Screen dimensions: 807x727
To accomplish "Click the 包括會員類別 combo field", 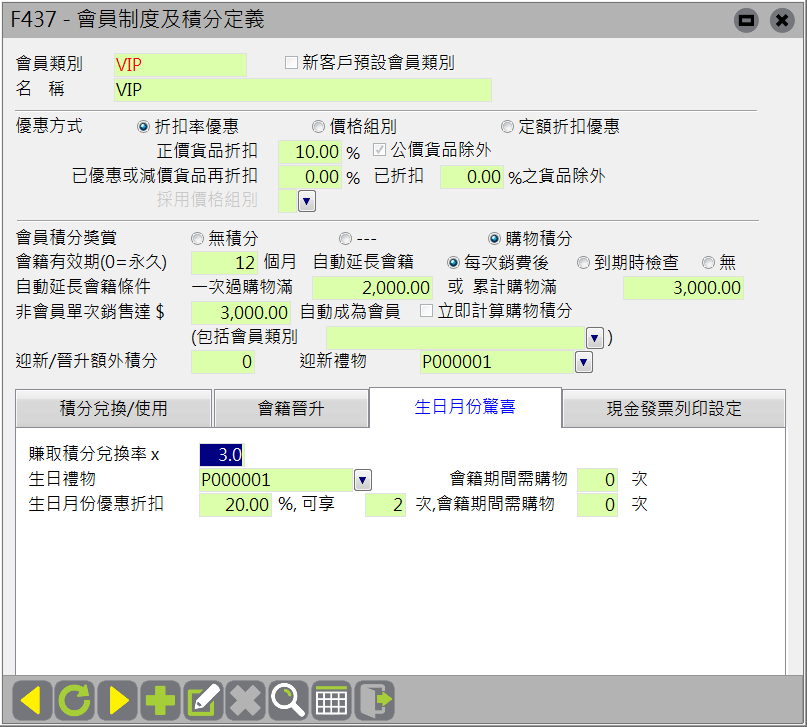I will [x=455, y=338].
